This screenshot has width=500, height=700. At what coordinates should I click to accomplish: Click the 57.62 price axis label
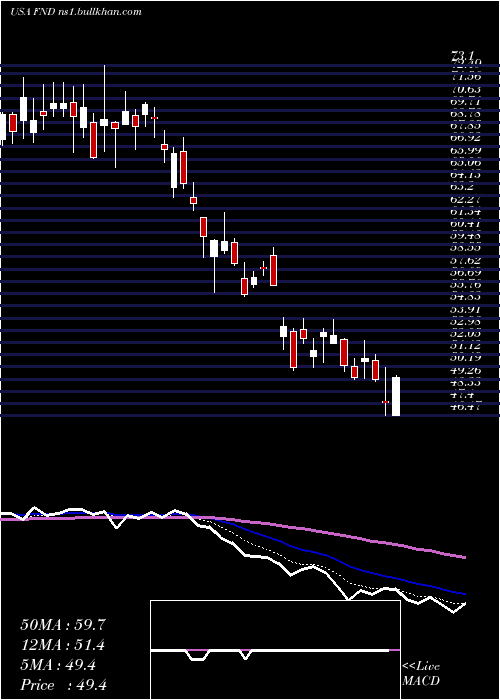[x=466, y=258]
